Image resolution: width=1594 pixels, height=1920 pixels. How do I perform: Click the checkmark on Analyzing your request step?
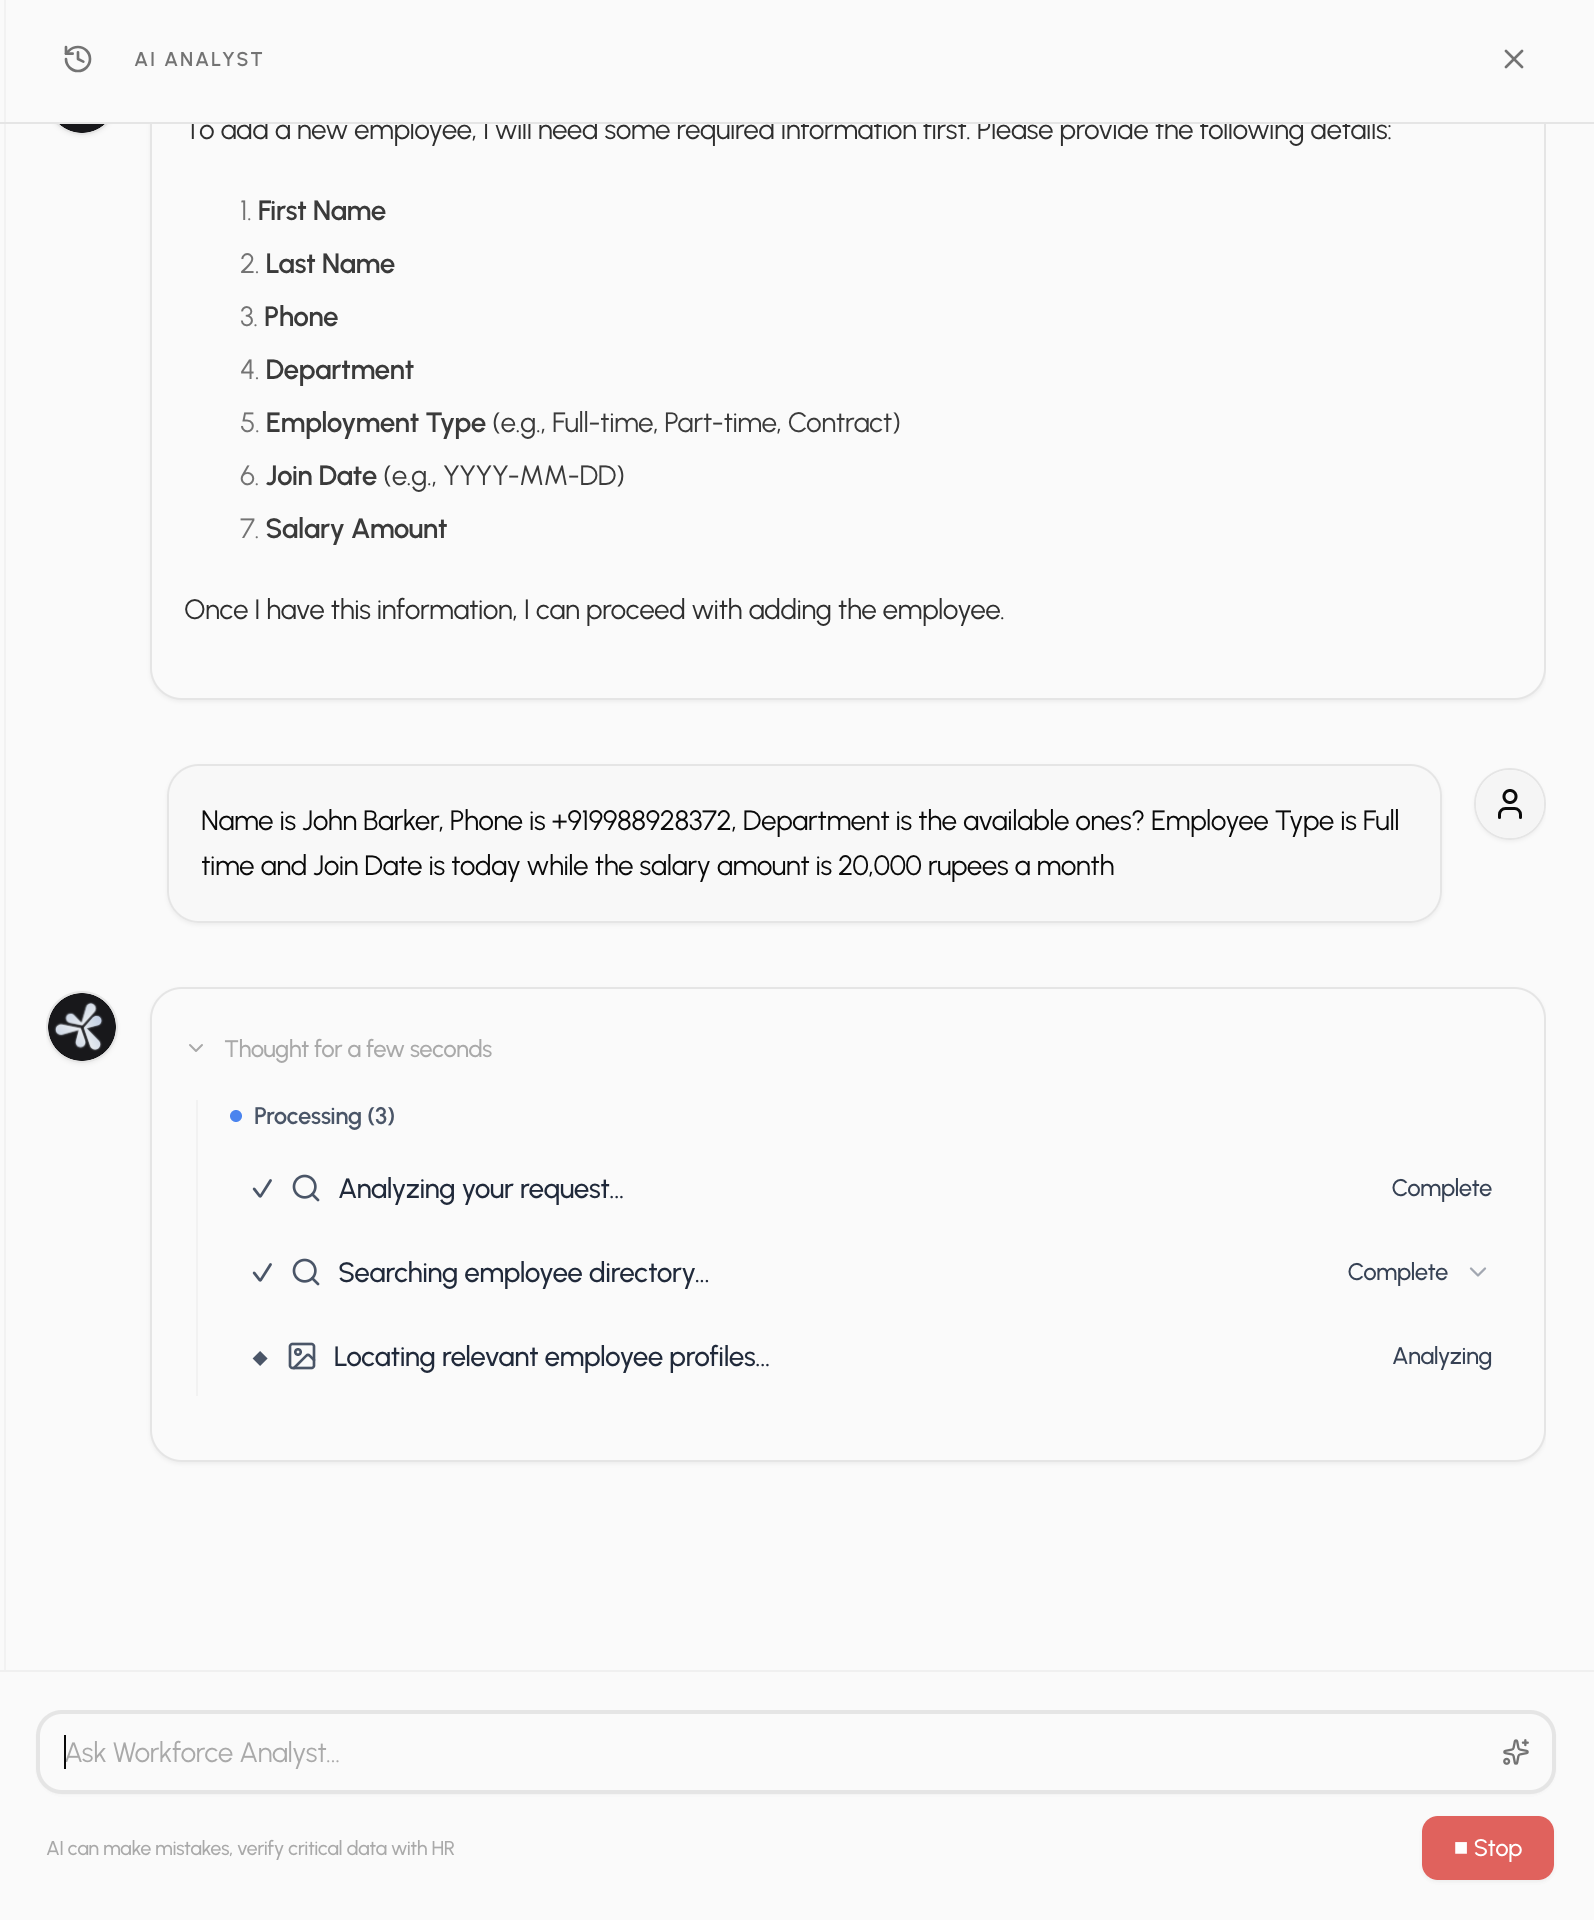coord(261,1189)
